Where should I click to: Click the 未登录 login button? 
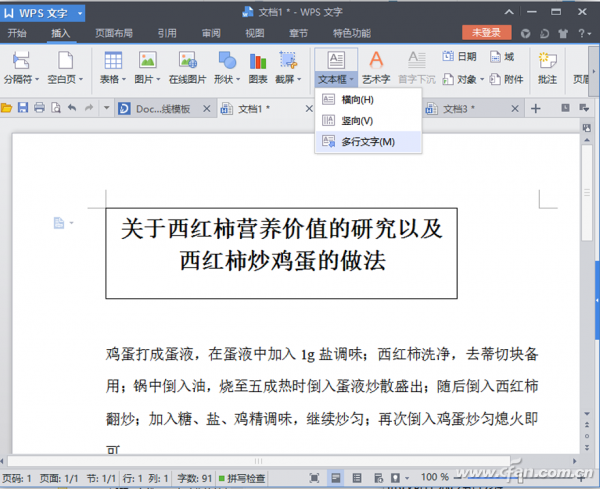click(x=486, y=33)
